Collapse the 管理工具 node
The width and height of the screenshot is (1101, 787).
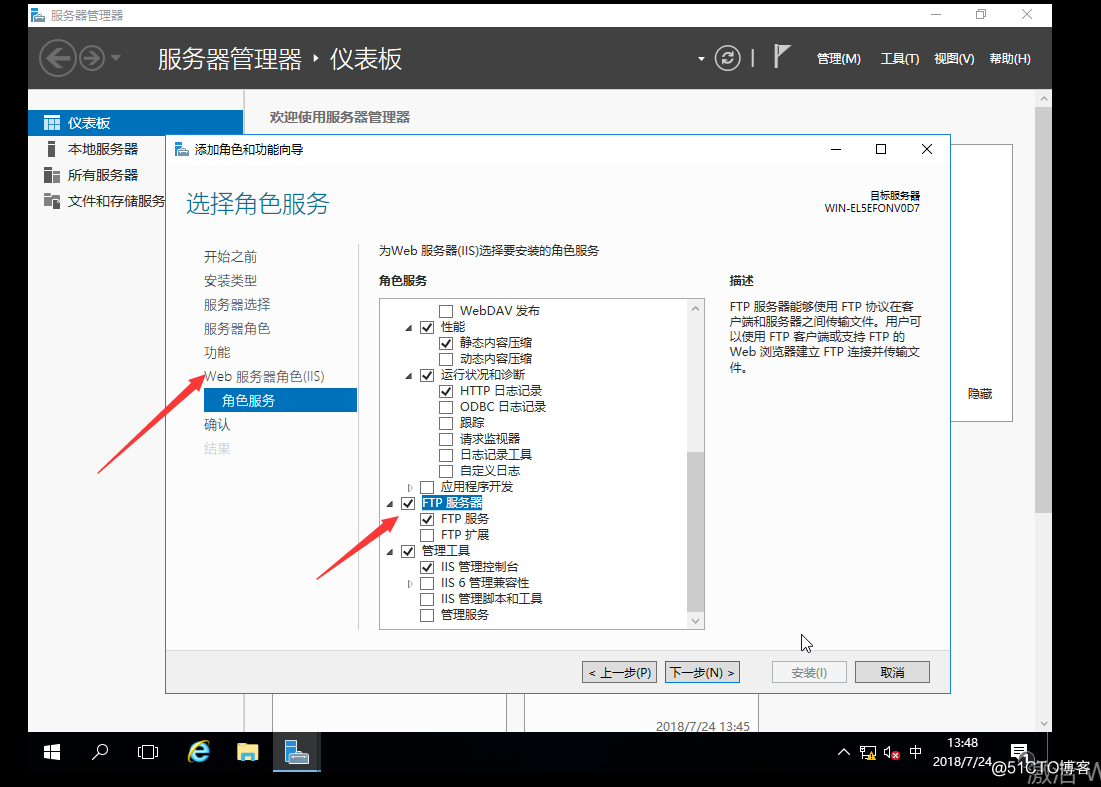[390, 553]
